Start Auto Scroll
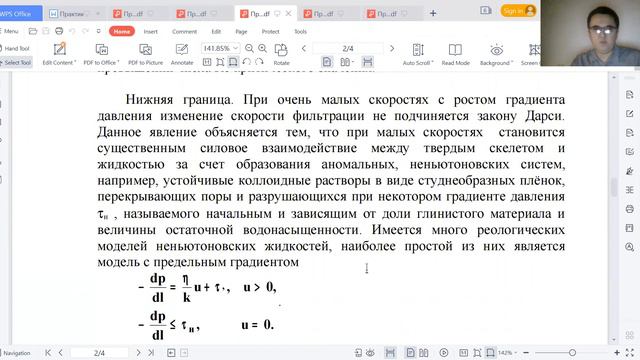The height and width of the screenshot is (360, 640). coord(418,54)
